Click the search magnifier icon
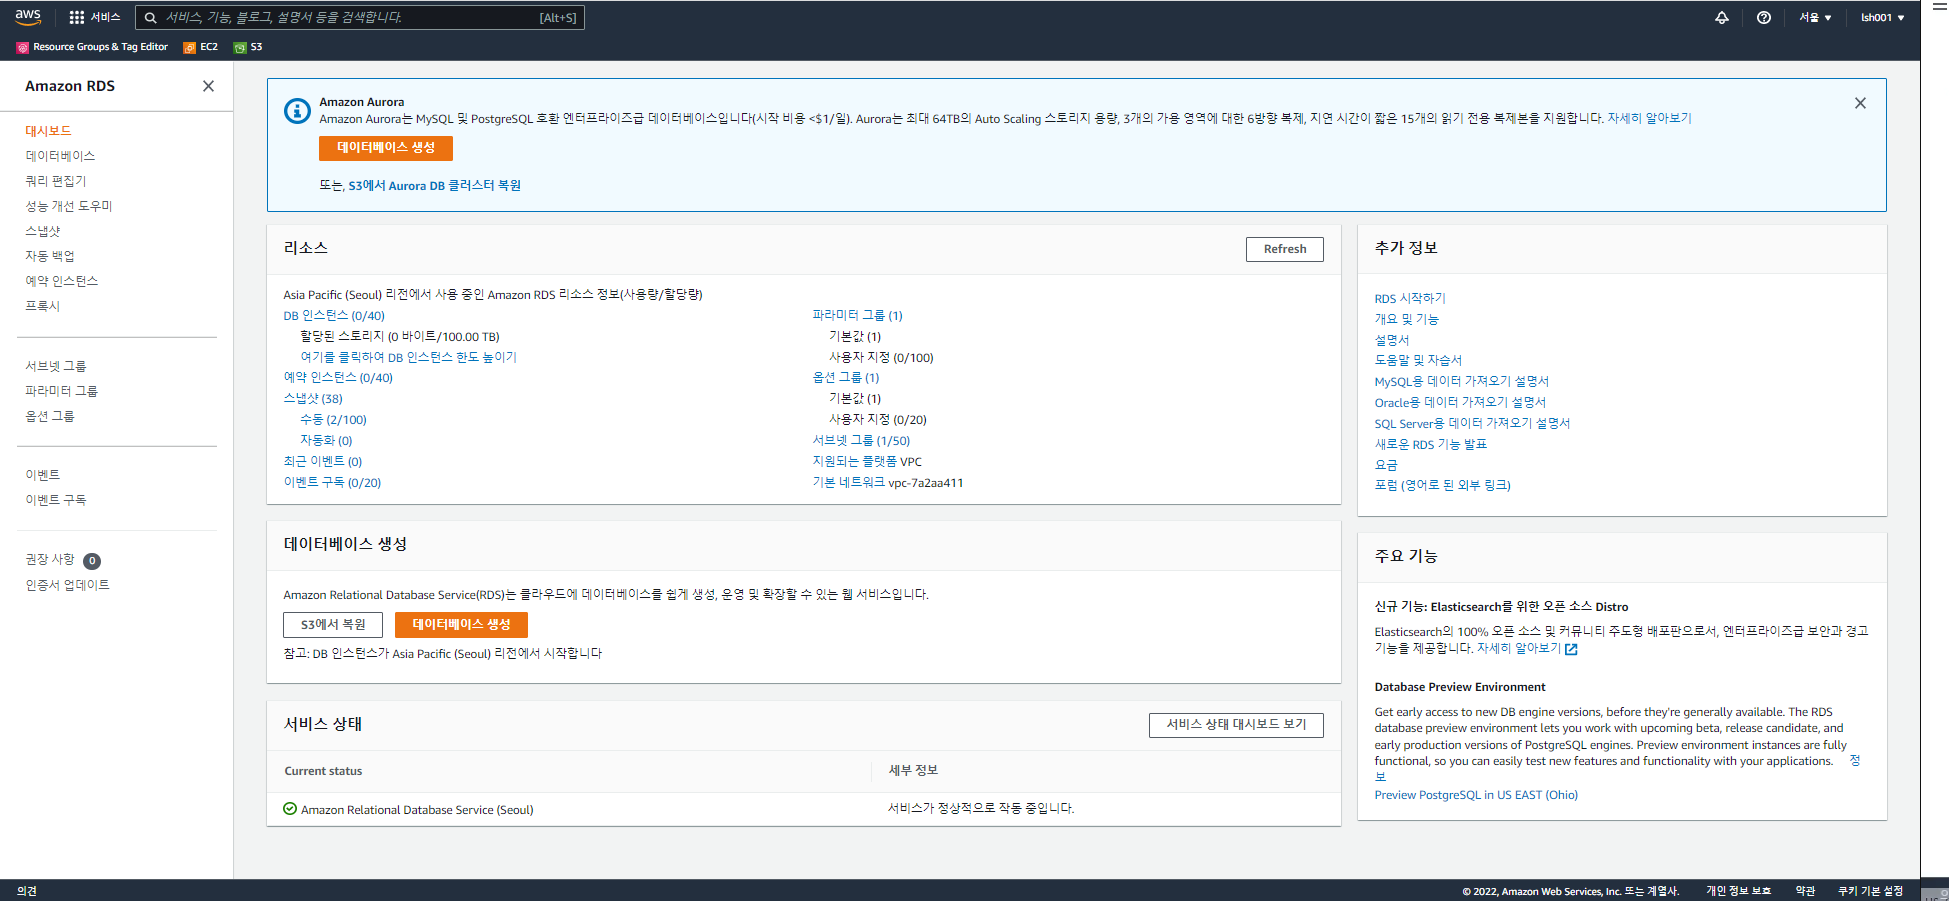This screenshot has width=1949, height=901. point(151,18)
